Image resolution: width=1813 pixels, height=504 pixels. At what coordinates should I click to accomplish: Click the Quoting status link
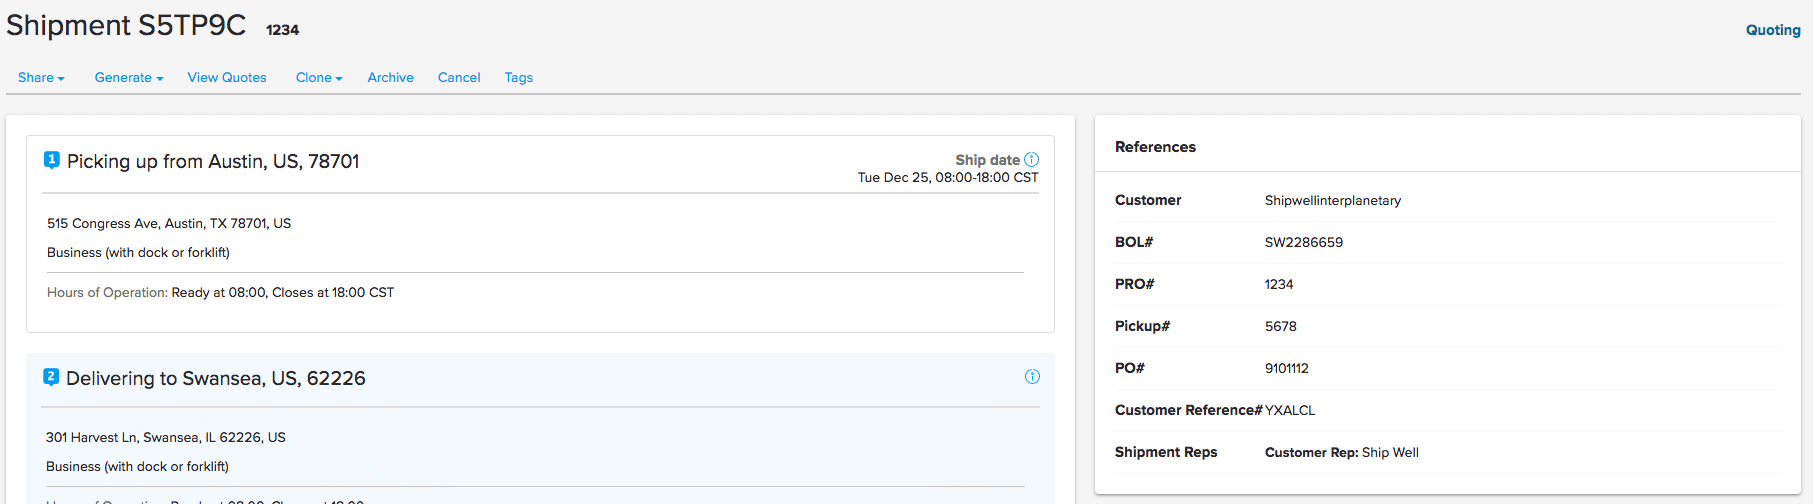point(1772,30)
